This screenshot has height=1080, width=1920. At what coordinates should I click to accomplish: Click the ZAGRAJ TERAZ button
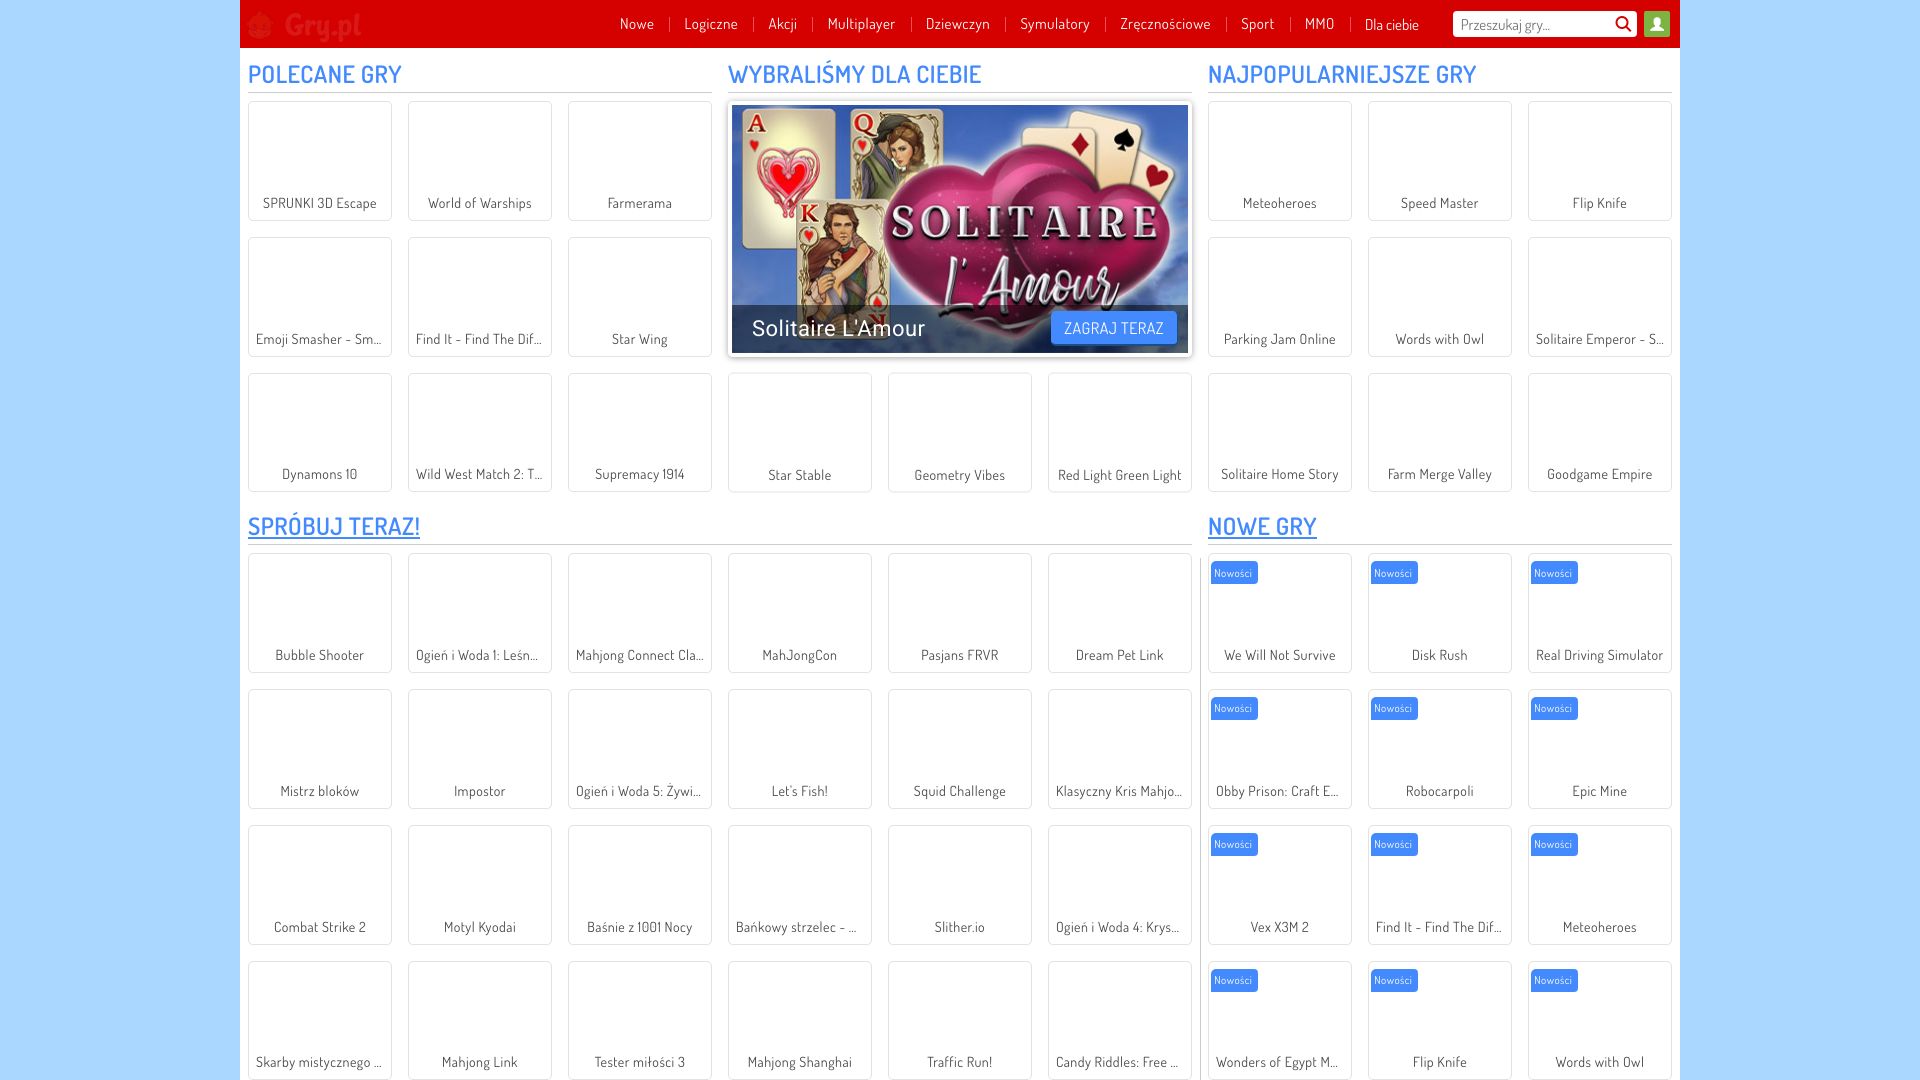[1114, 328]
